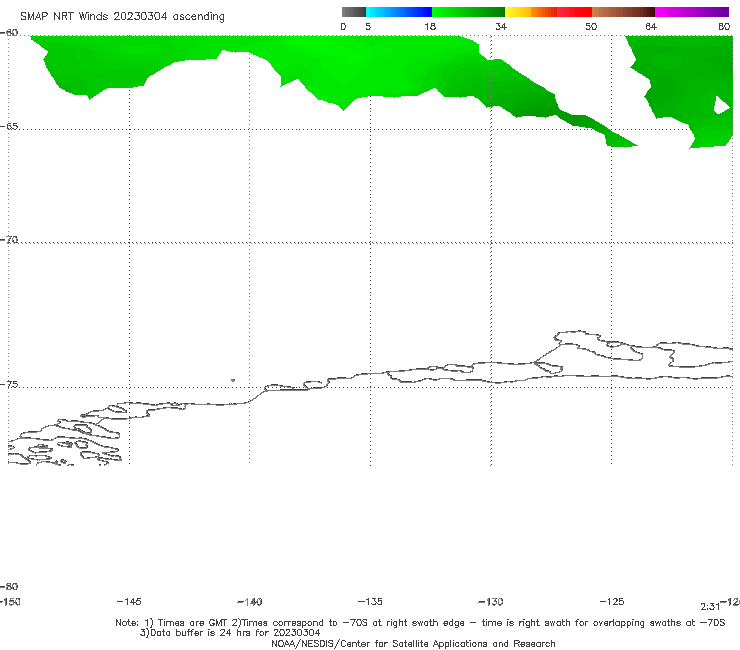Click the small dot marker near -141, -75

[x=233, y=380]
